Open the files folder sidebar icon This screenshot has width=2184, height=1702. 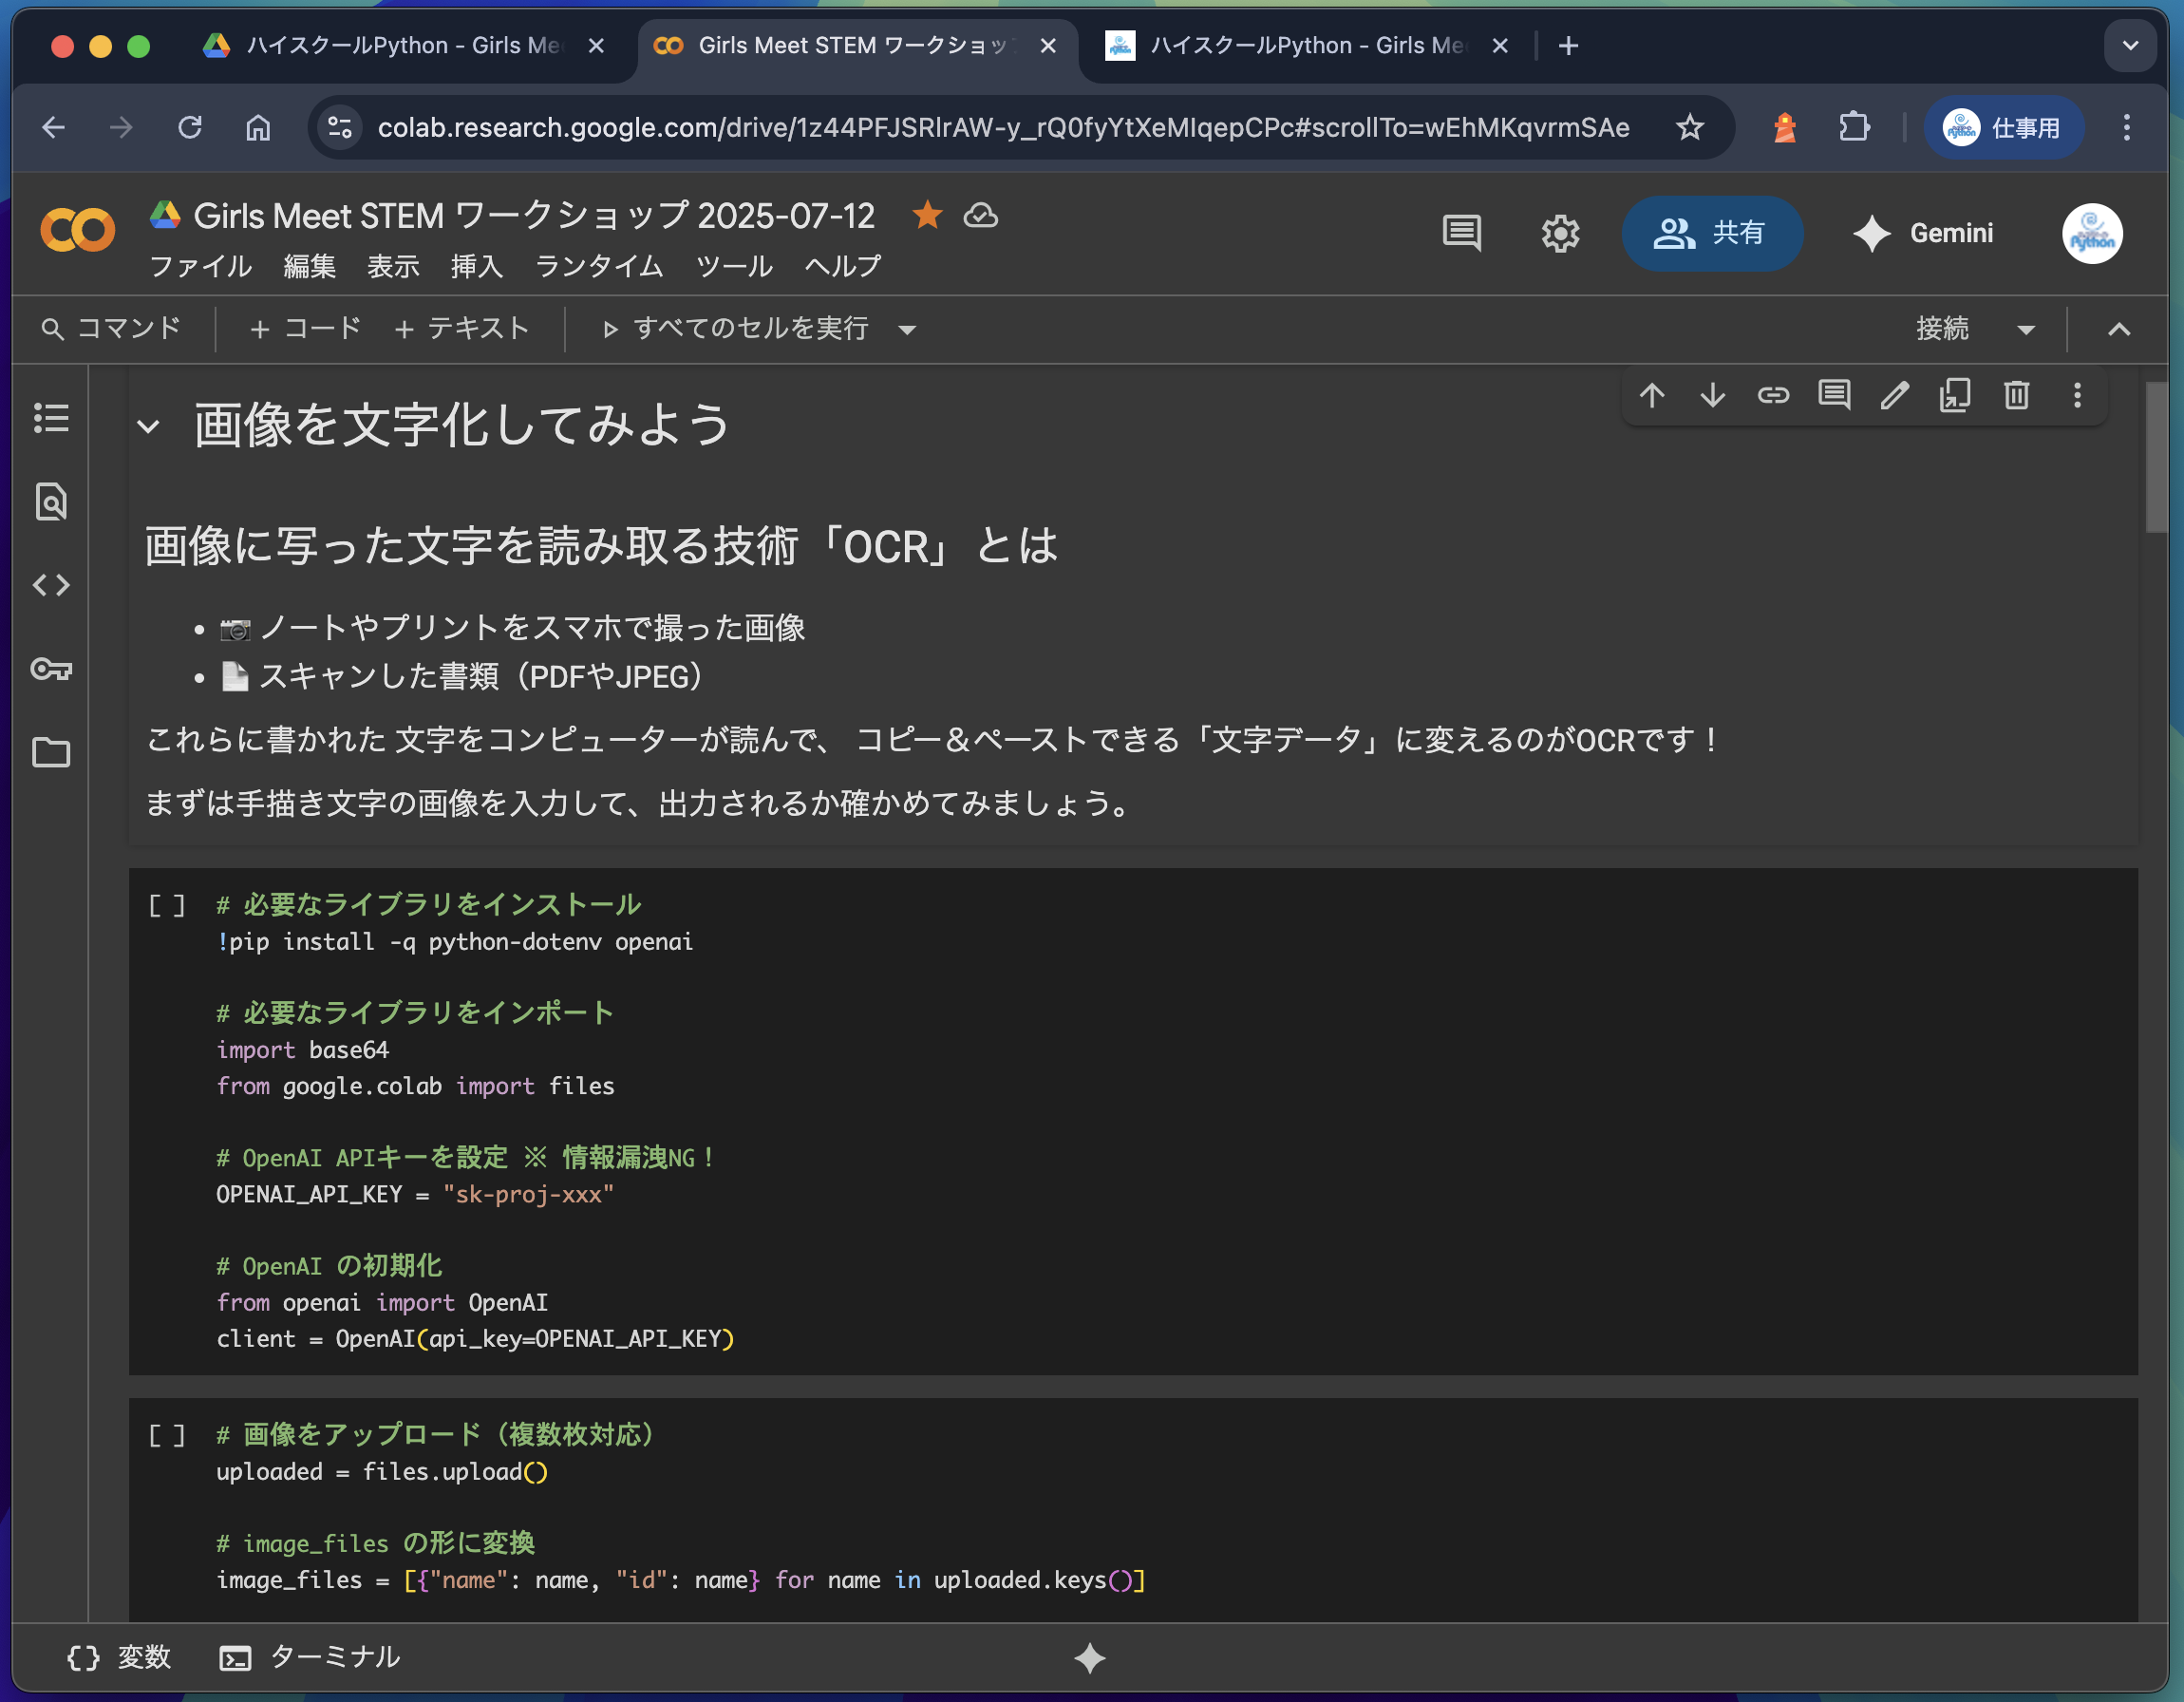[51, 752]
